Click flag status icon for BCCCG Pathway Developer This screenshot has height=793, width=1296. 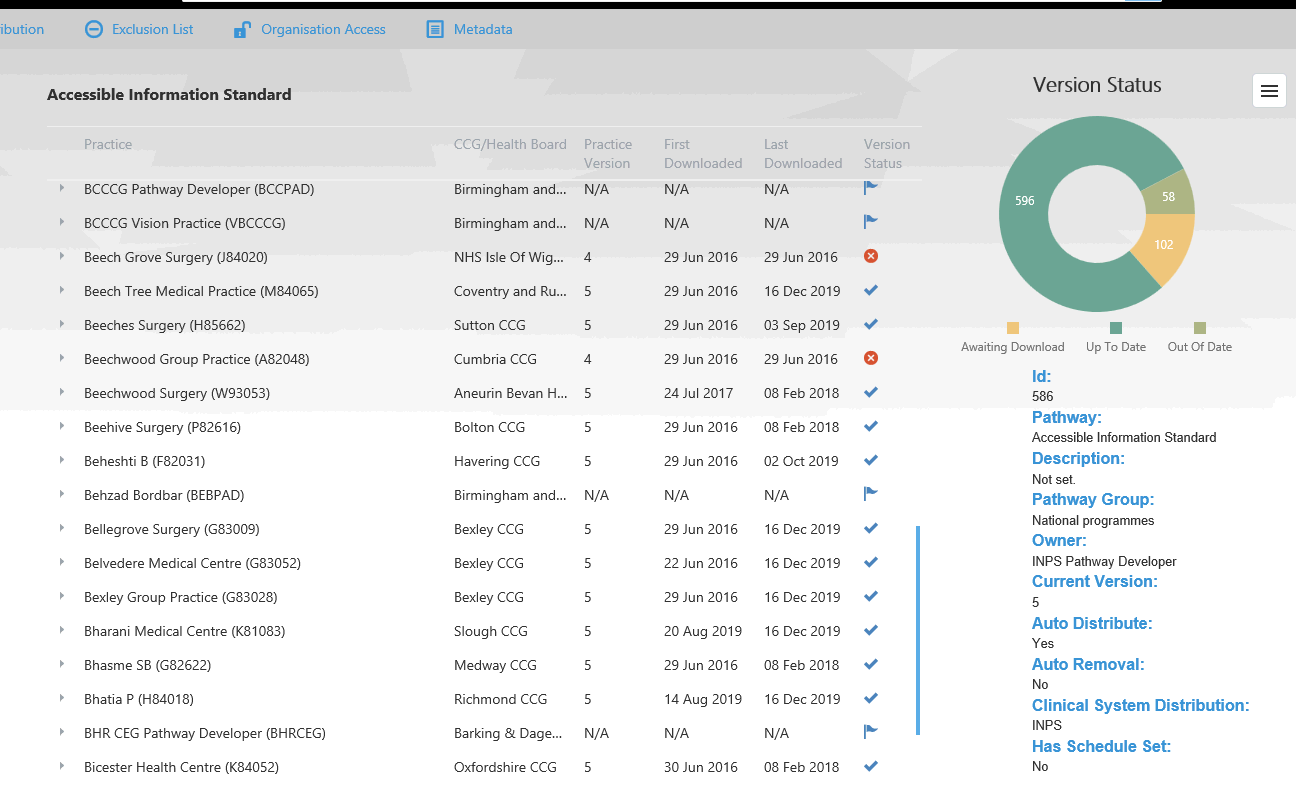click(870, 188)
